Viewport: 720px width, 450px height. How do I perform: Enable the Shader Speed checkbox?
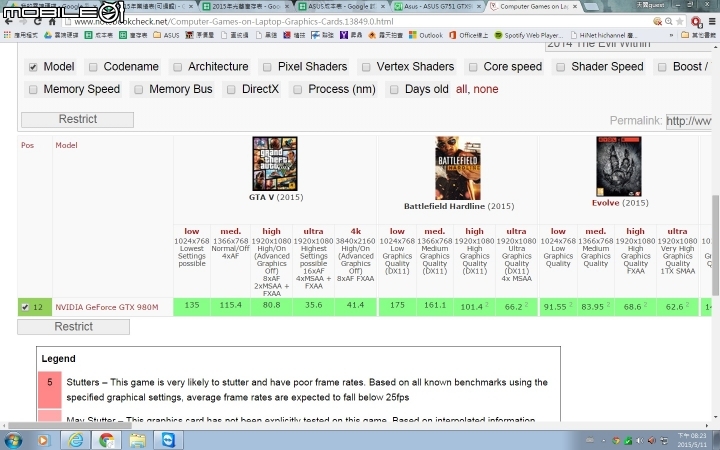(561, 67)
